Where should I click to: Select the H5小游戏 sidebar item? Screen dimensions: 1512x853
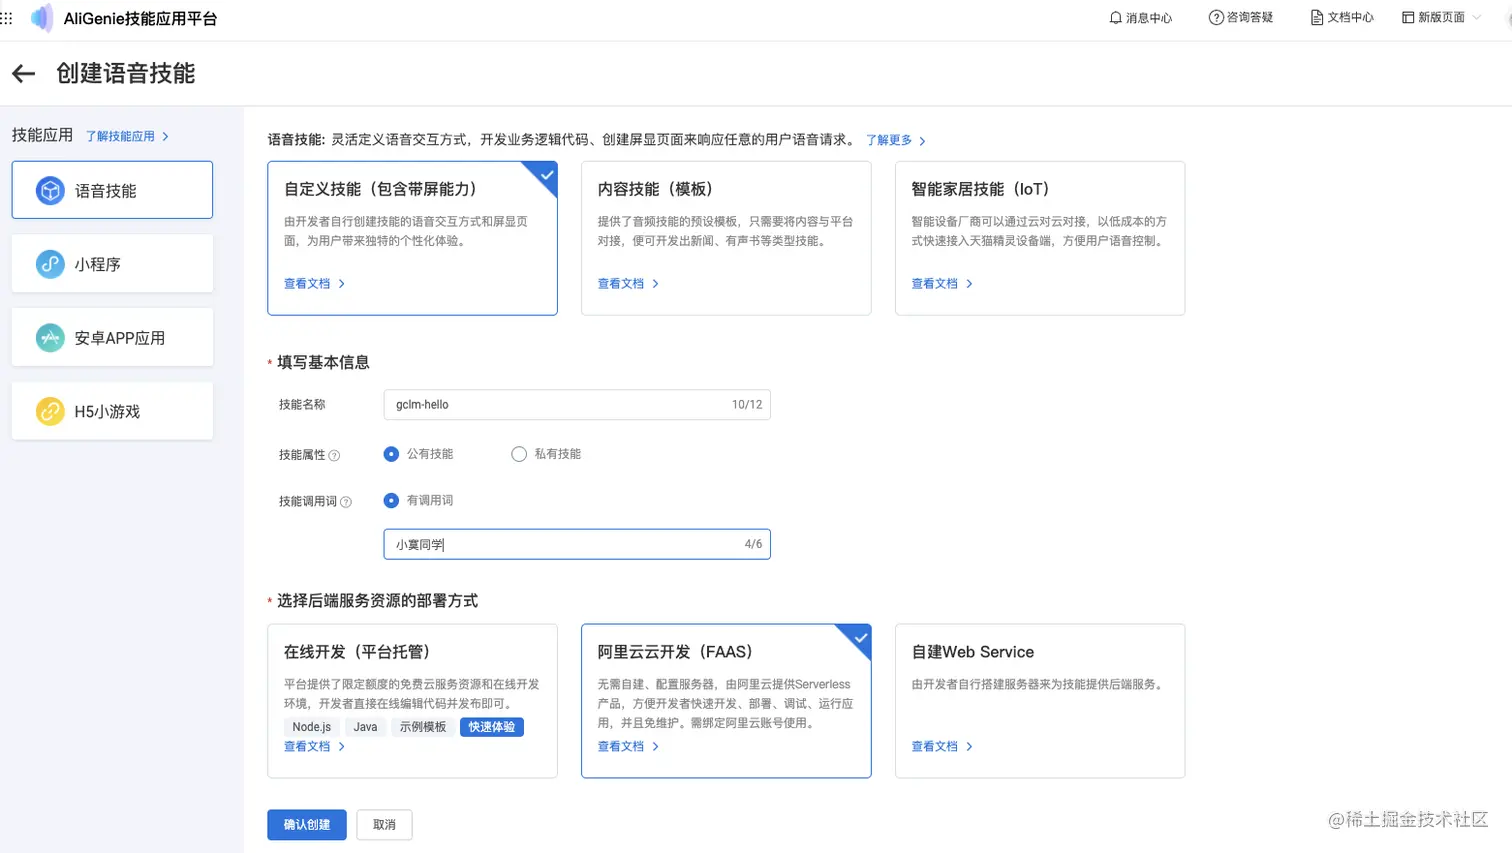point(112,411)
